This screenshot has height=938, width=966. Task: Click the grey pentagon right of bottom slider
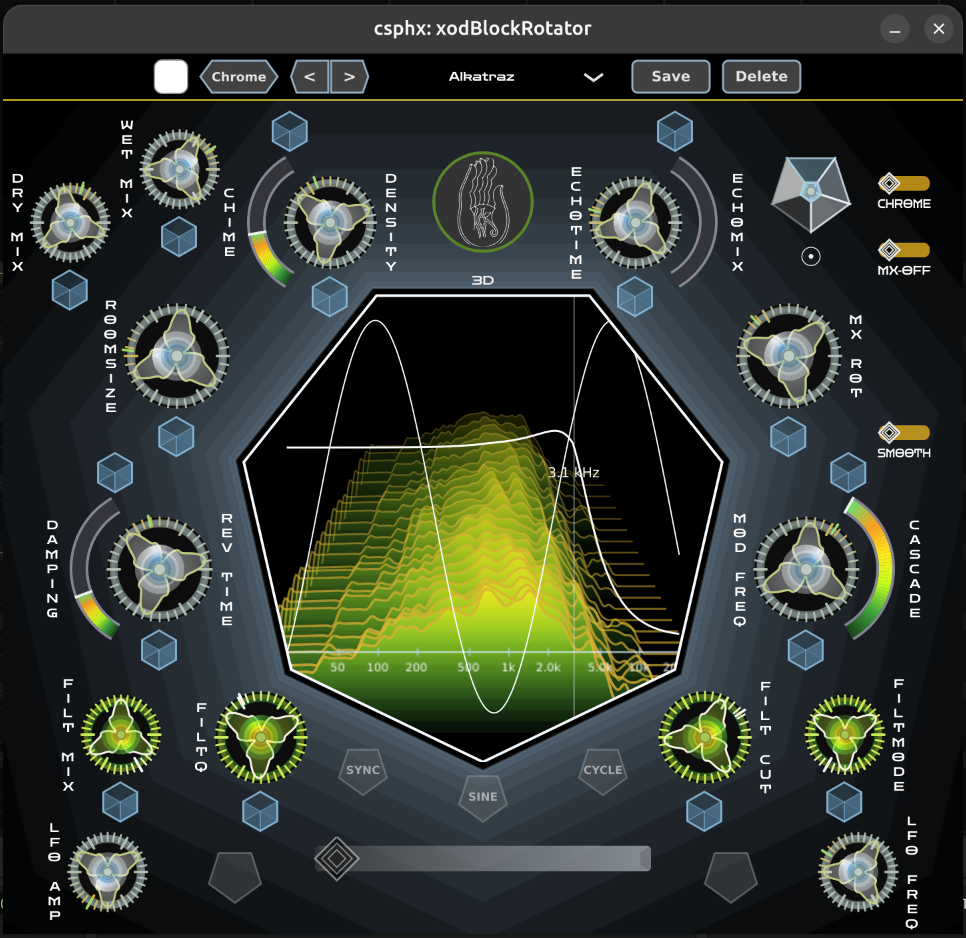(x=731, y=876)
